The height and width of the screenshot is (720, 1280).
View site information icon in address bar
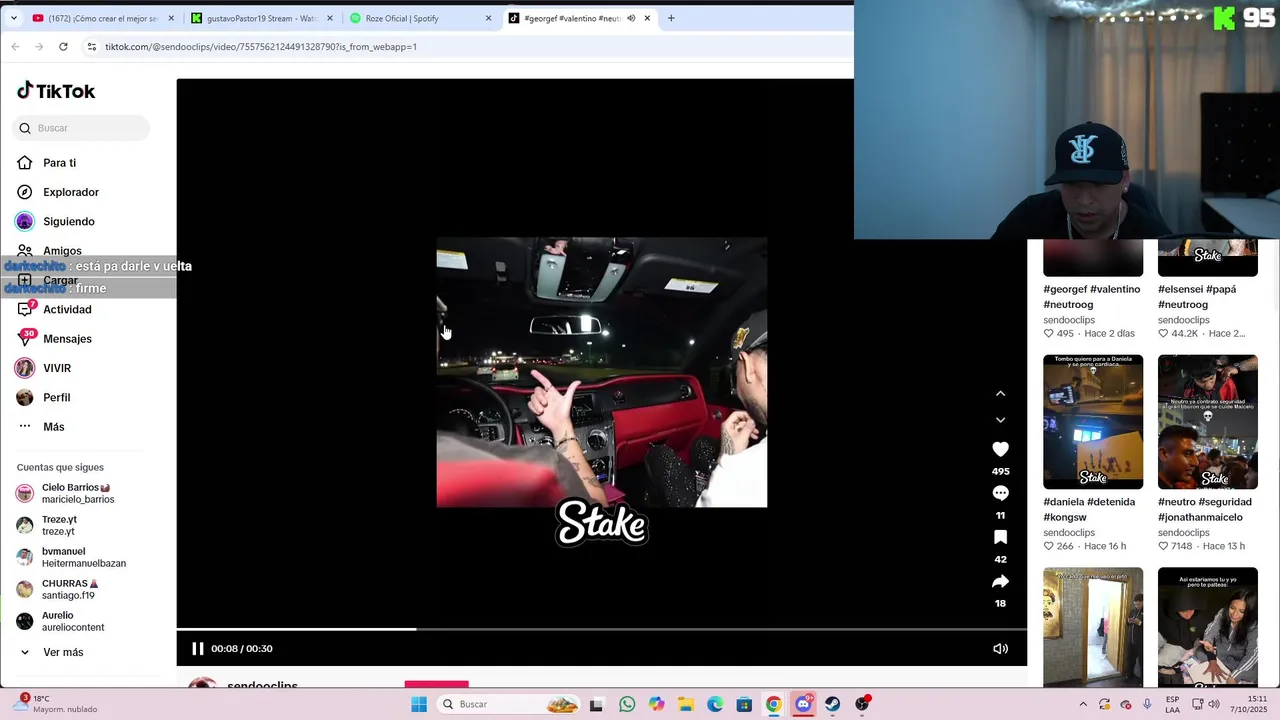pos(92,47)
